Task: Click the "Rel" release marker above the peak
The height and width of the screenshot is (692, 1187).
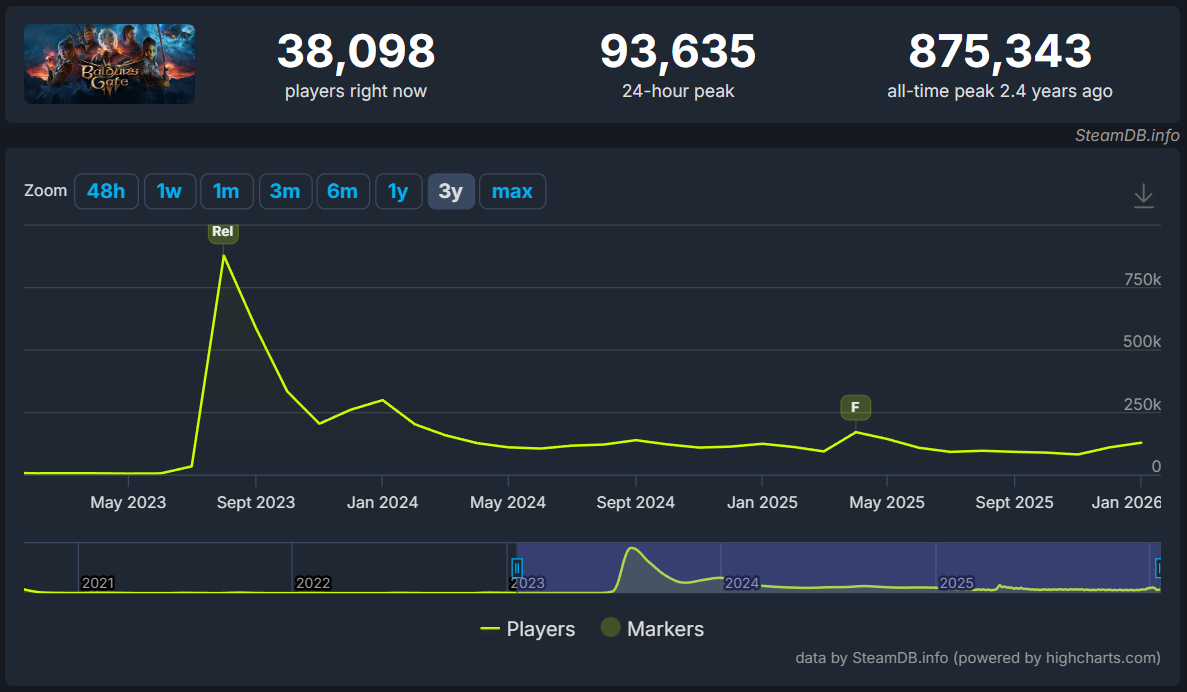Action: pos(223,231)
